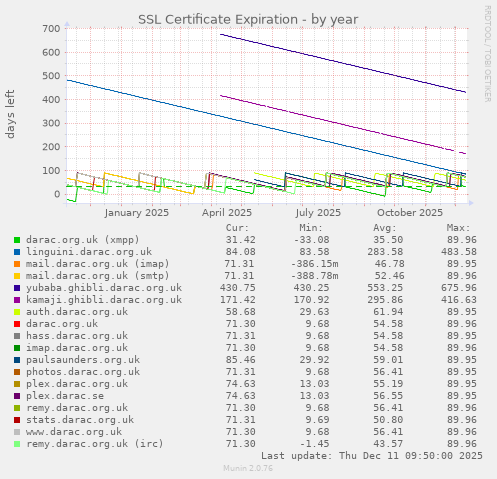Click the lime auth.darac.org.uk swatch
497x479 pixels.
17,312
